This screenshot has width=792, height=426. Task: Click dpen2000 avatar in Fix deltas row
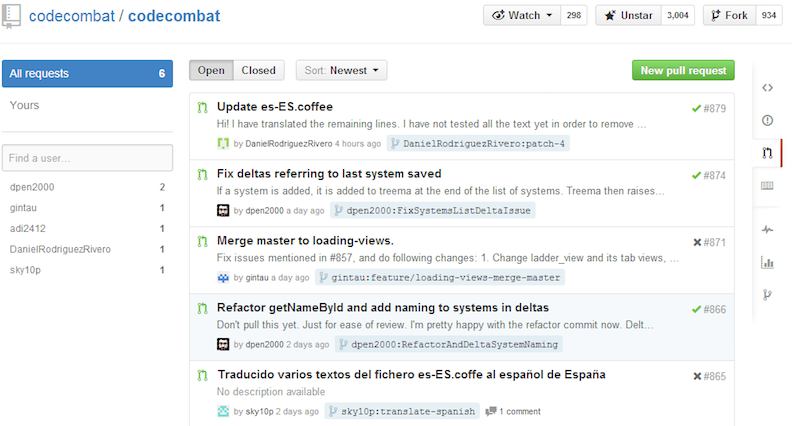pos(223,210)
